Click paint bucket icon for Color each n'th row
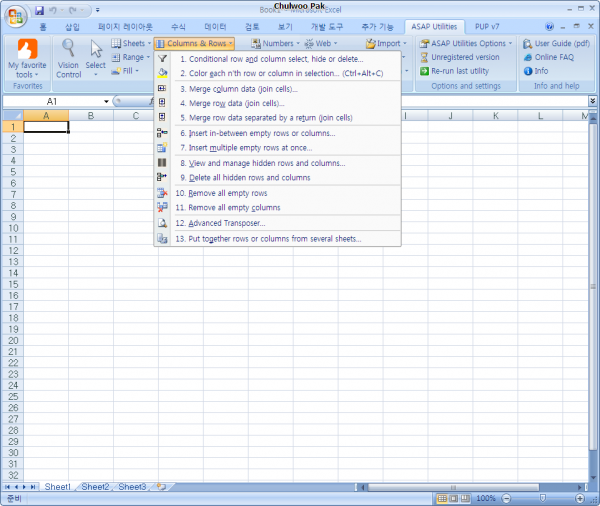600x506 pixels. click(162, 73)
